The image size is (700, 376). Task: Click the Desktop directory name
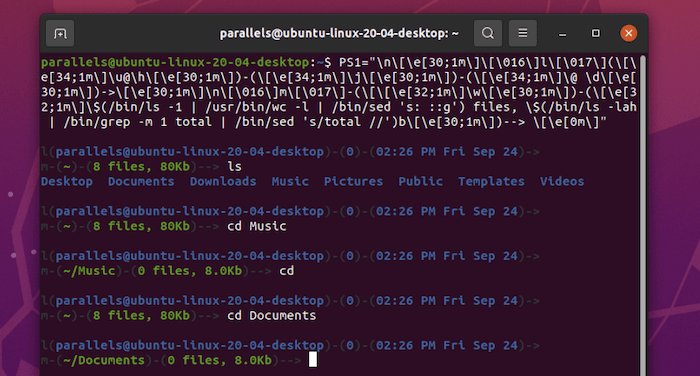(67, 181)
